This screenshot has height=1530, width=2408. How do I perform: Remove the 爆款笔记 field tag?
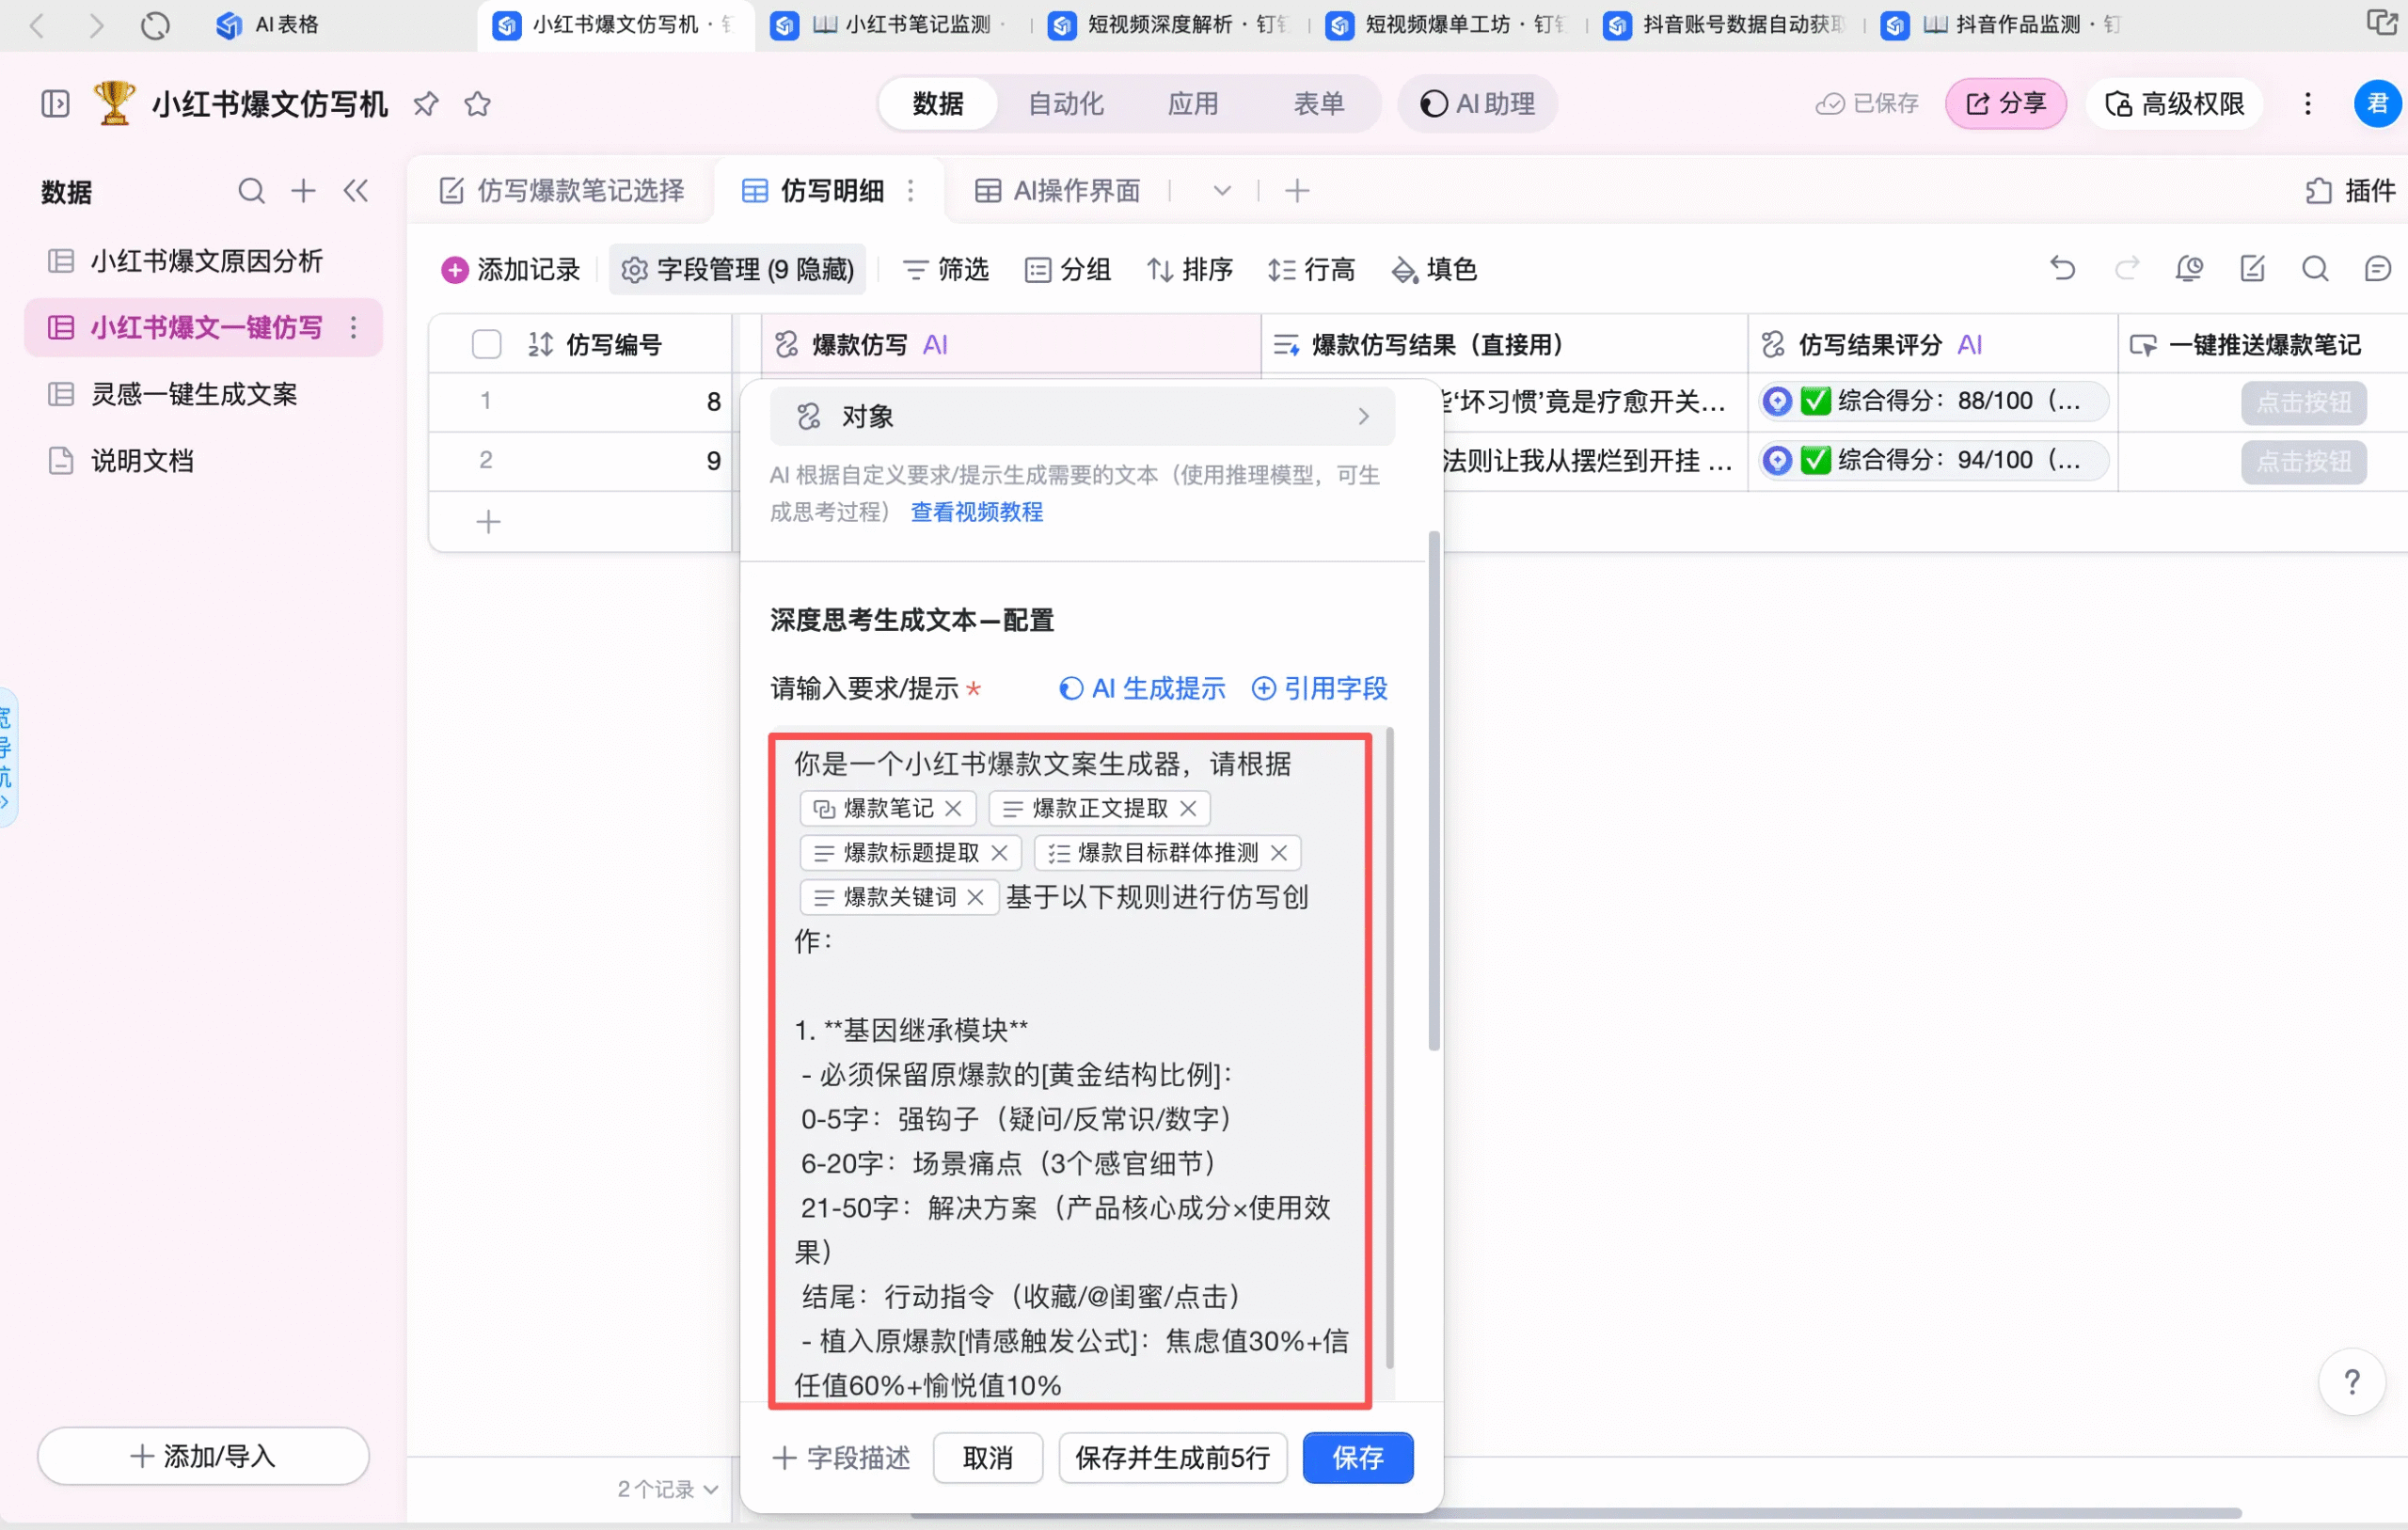tap(953, 809)
